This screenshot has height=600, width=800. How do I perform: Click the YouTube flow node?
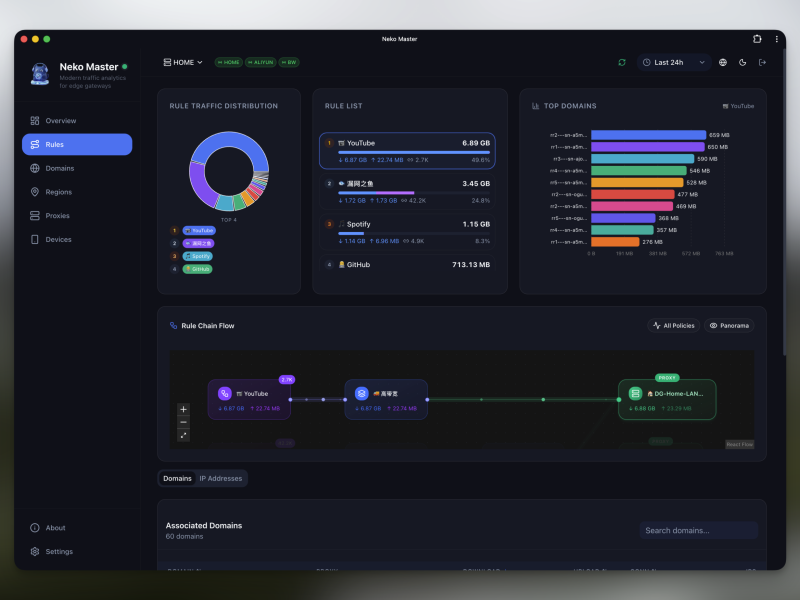[249, 399]
